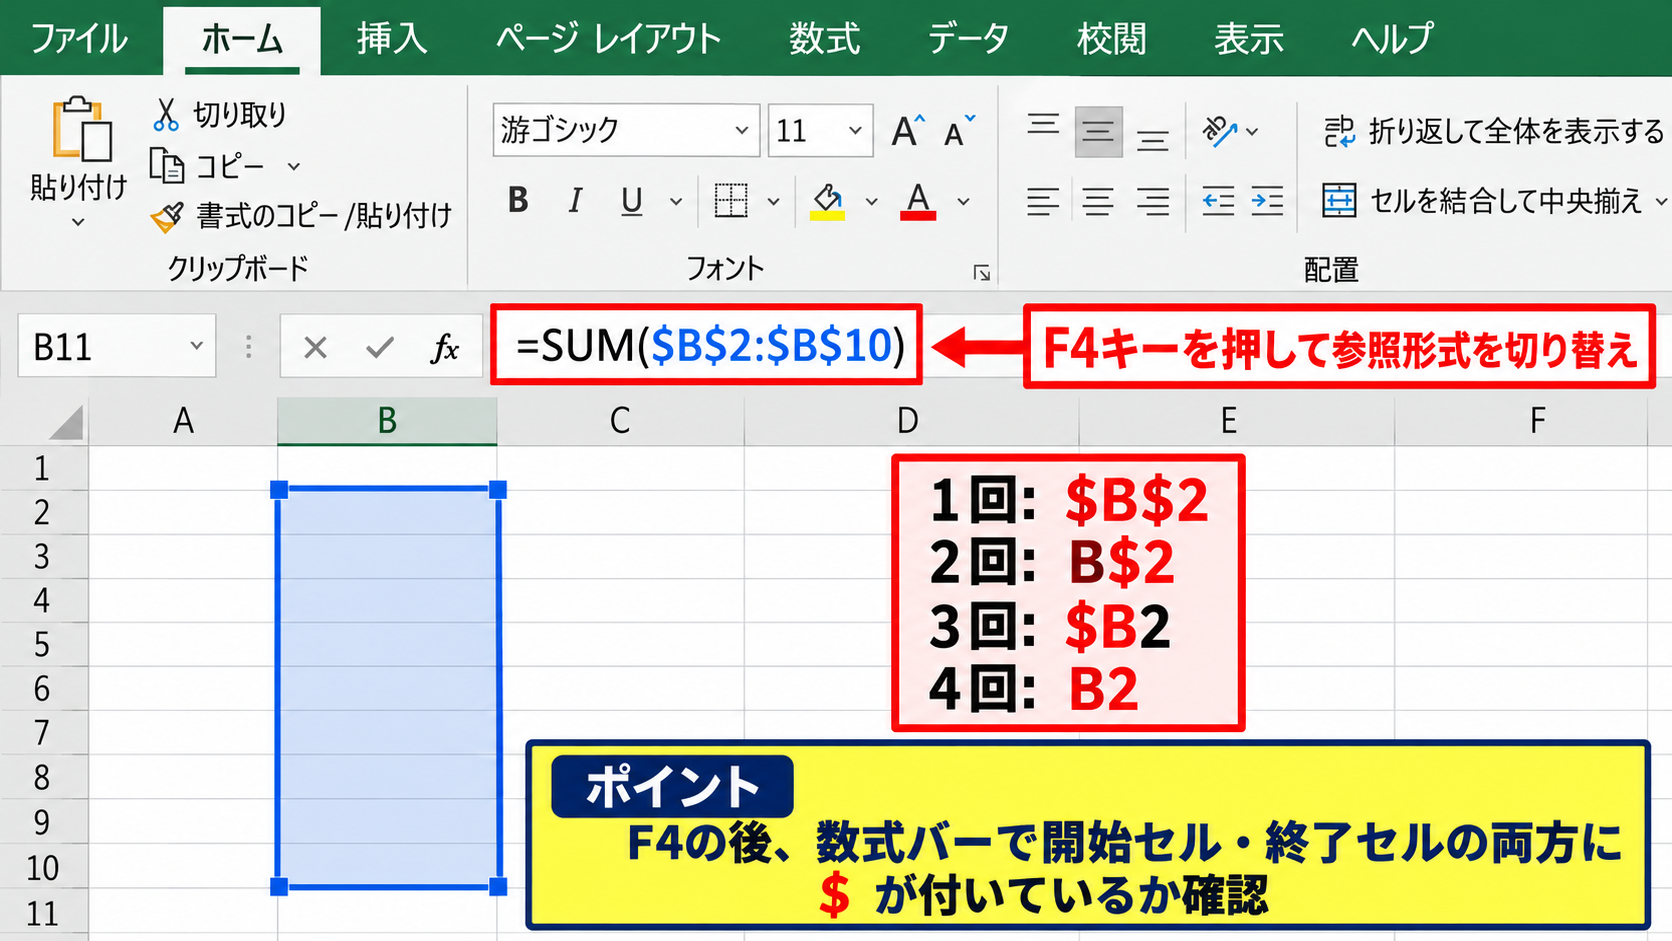Viewport: 1672px width, 941px height.
Task: Apply red font color A
Action: tap(918, 201)
